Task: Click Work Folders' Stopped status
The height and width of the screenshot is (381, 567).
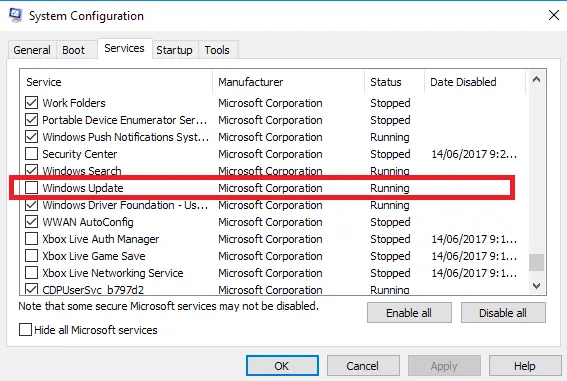Action: click(390, 103)
